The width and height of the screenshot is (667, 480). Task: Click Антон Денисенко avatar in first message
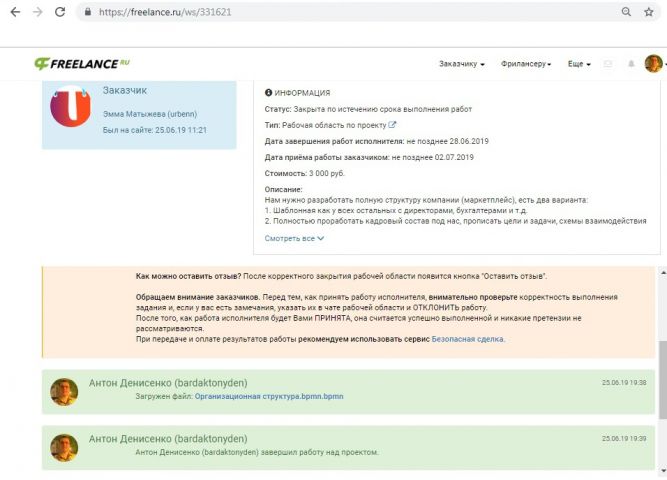[64, 392]
